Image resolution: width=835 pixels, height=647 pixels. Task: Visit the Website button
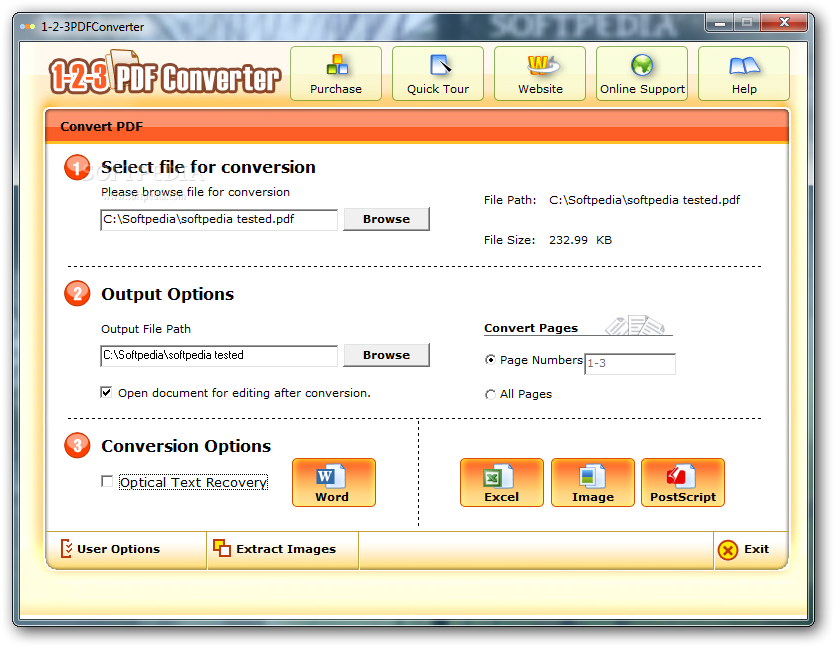tap(540, 73)
